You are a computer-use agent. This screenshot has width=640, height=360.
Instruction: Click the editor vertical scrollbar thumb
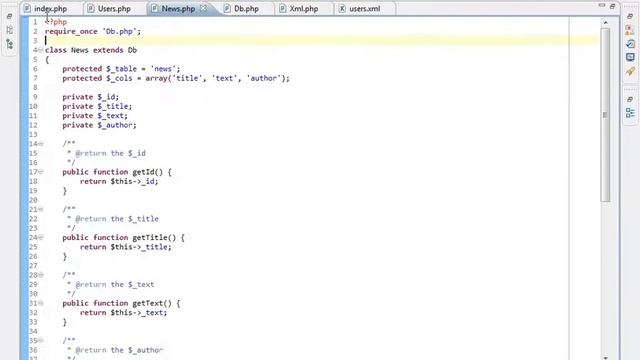[605, 115]
